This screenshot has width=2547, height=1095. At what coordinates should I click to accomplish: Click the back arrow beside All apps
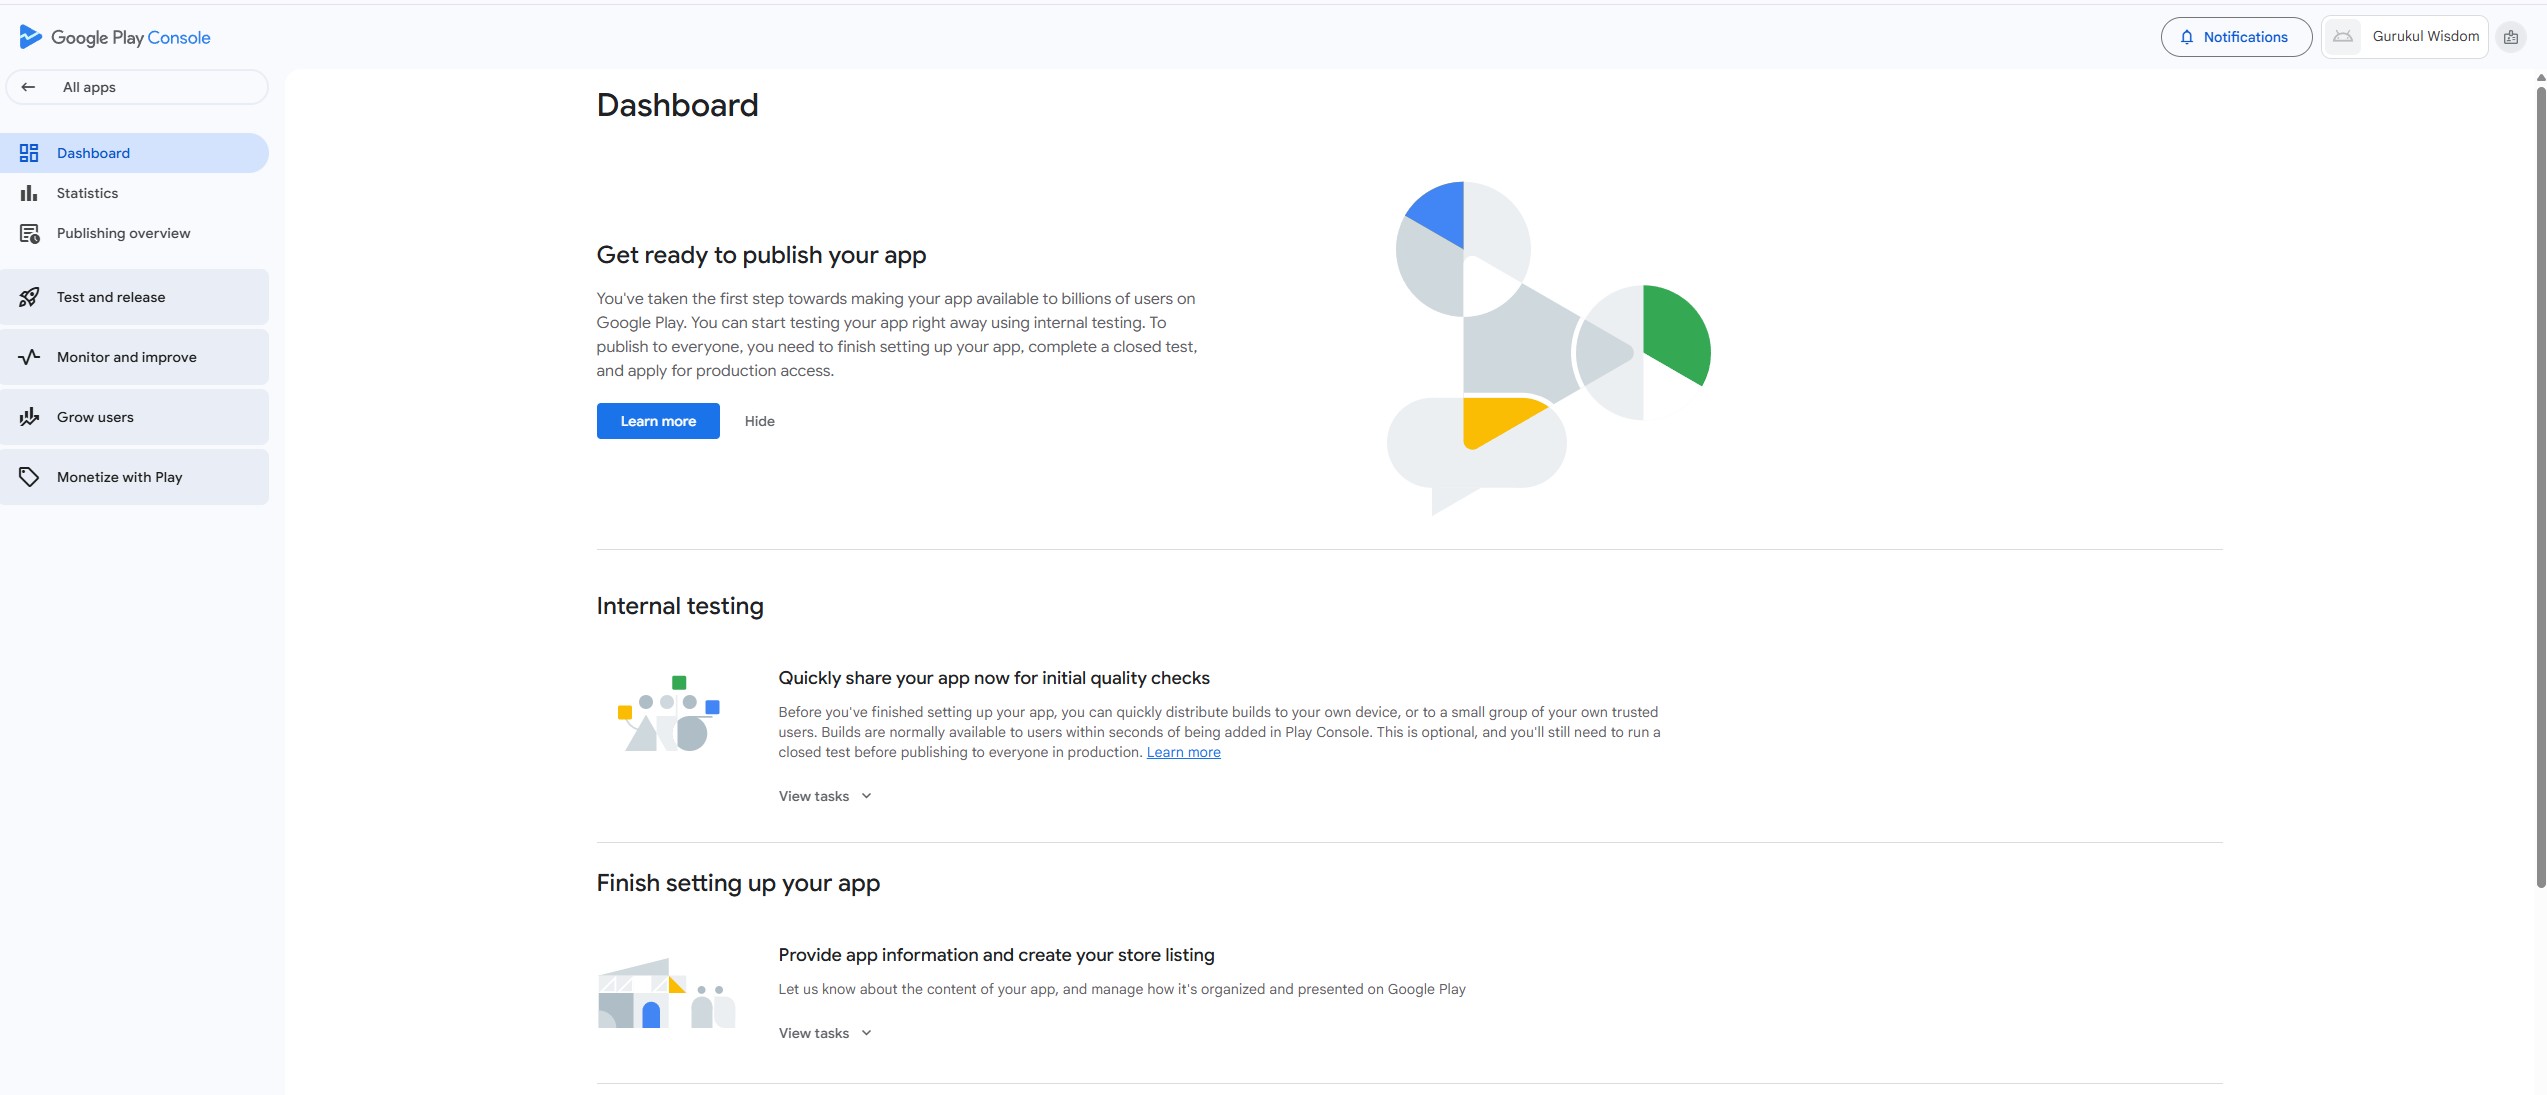click(28, 87)
